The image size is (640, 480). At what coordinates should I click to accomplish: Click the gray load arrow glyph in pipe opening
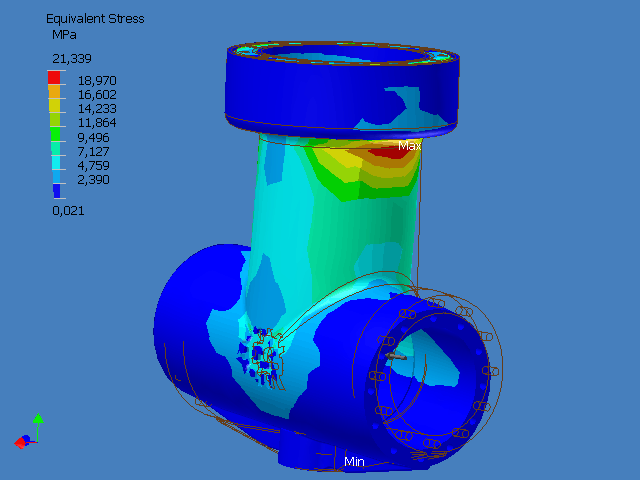[x=396, y=356]
